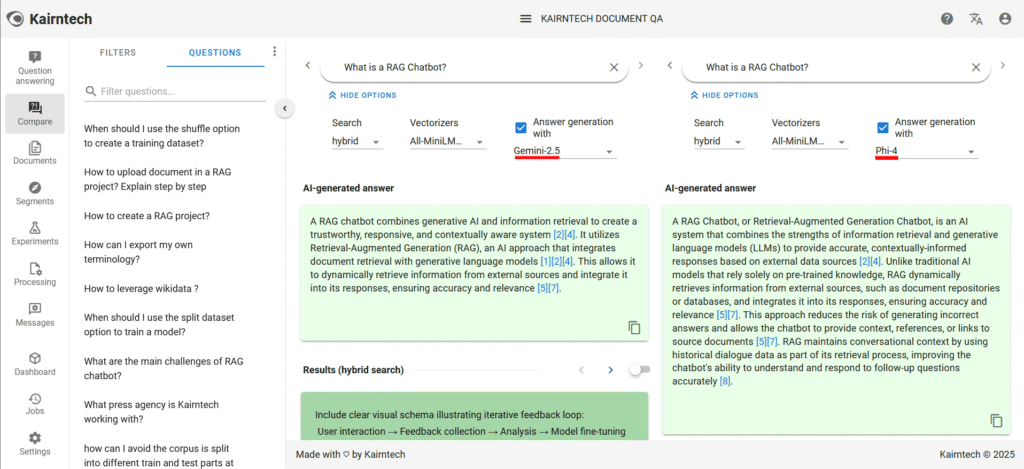Image resolution: width=1024 pixels, height=469 pixels.
Task: Open the Experiments flask icon
Action: [x=35, y=234]
